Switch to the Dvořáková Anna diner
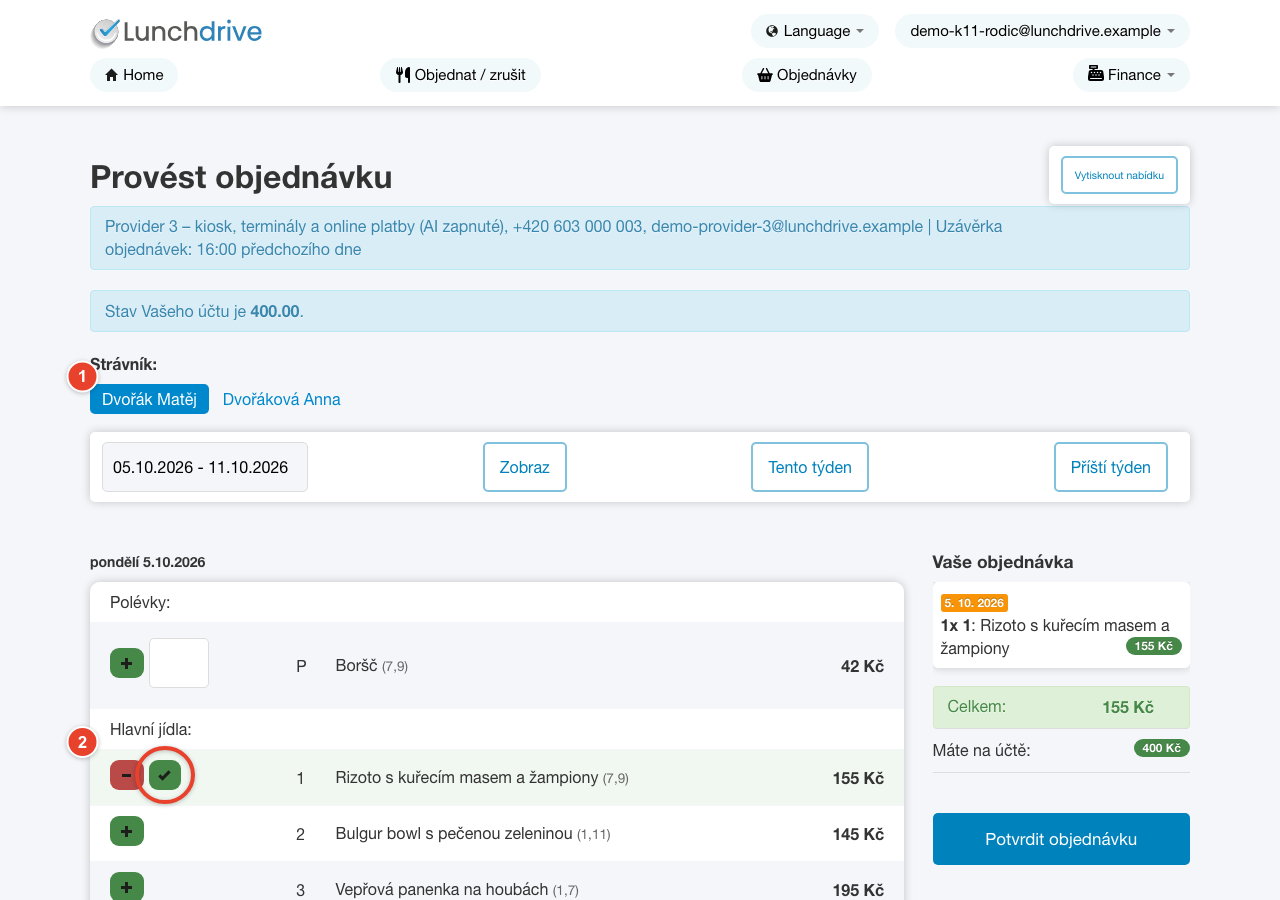 pyautogui.click(x=281, y=399)
